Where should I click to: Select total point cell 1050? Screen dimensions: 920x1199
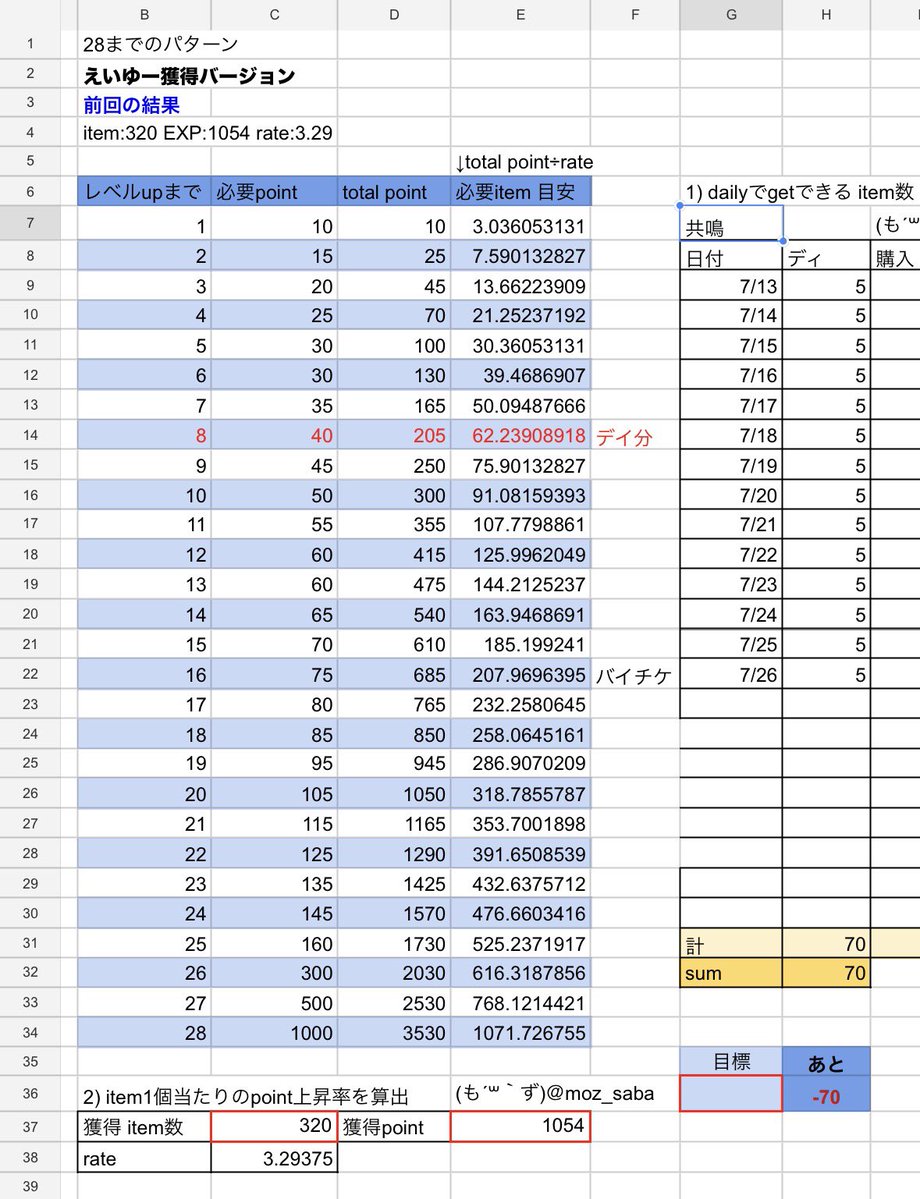394,794
